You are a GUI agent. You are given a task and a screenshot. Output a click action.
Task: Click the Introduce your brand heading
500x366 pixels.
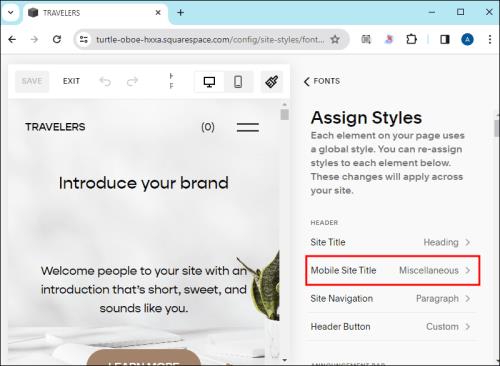[x=144, y=183]
